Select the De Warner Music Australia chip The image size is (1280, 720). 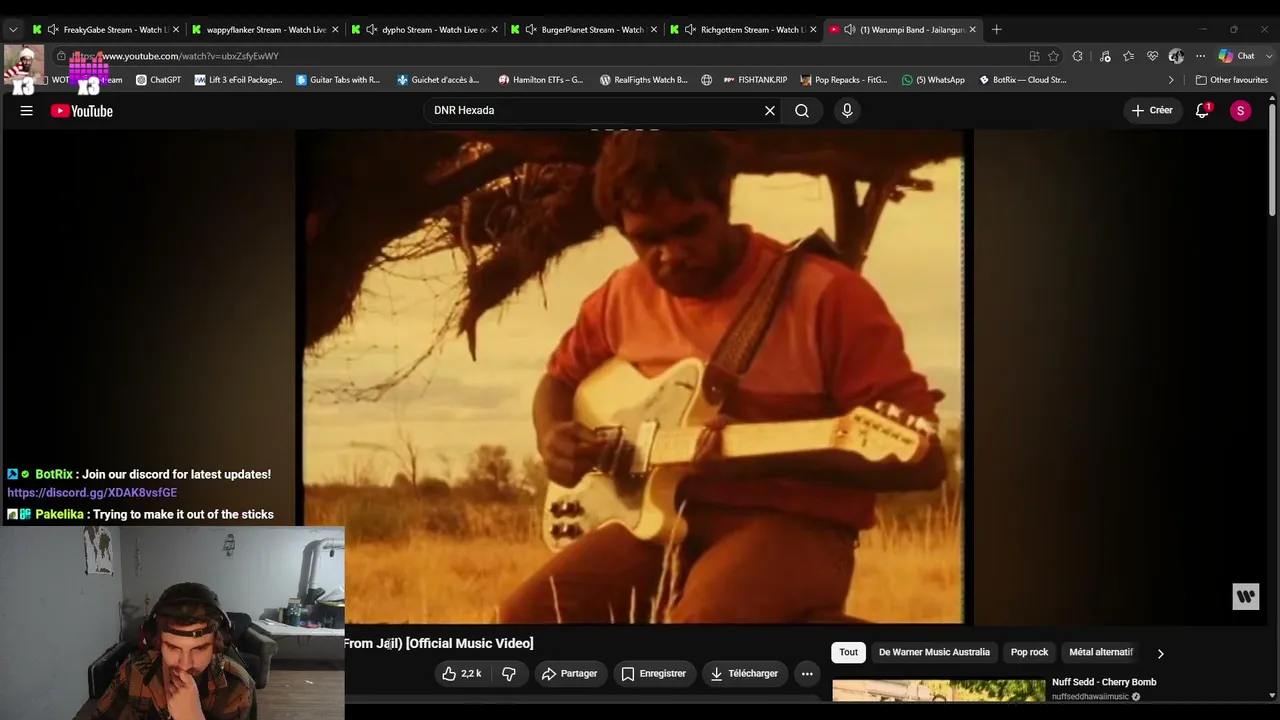coord(934,652)
